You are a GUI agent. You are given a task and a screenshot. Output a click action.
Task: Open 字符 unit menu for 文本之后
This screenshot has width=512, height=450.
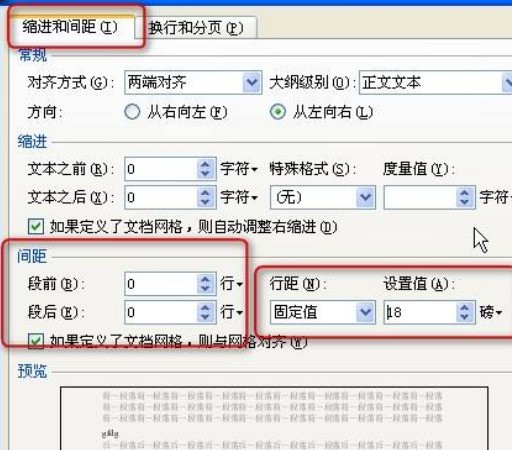[239, 198]
